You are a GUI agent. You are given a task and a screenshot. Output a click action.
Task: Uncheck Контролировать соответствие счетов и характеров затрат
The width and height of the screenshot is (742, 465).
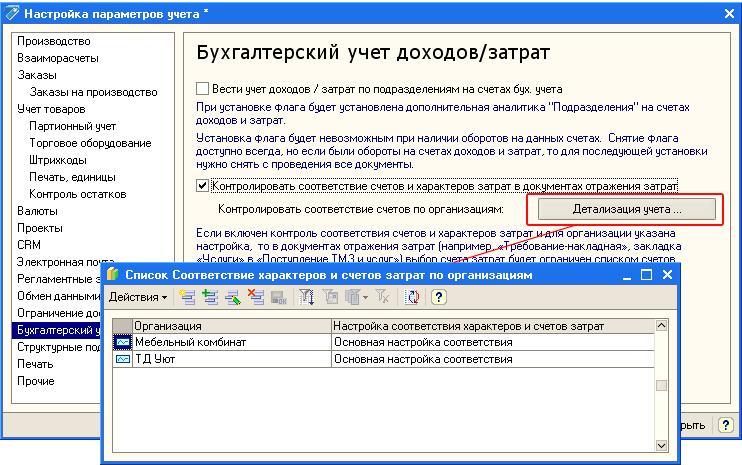[x=204, y=185]
